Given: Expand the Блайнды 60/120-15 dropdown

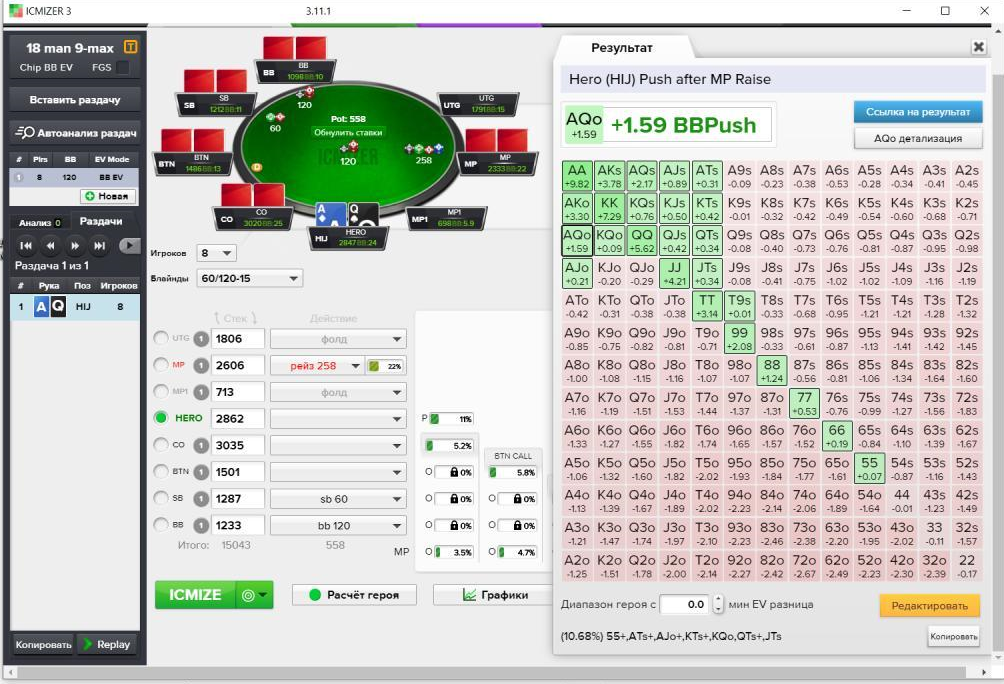Looking at the screenshot, I should point(250,279).
